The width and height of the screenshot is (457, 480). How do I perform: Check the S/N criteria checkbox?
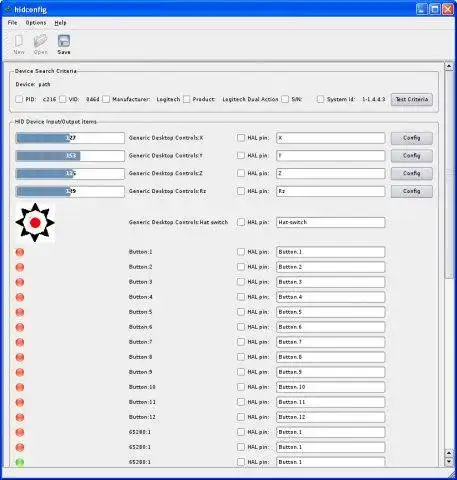pyautogui.click(x=285, y=99)
